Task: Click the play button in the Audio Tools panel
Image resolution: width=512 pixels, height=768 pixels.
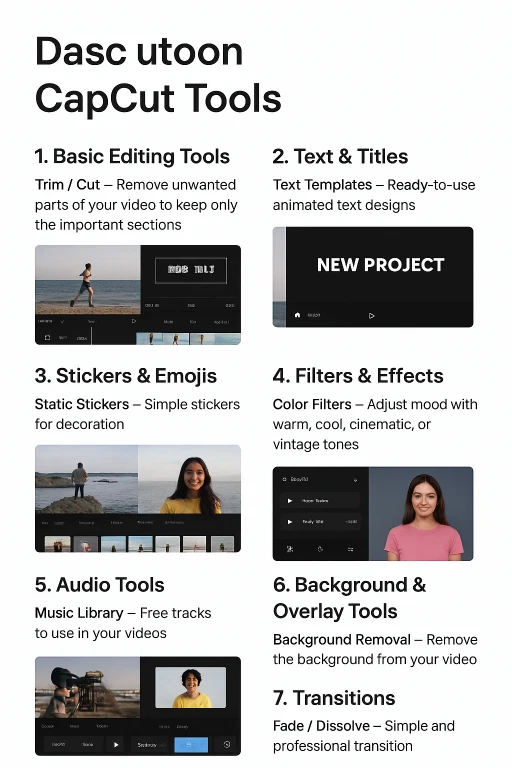Action: 116,744
